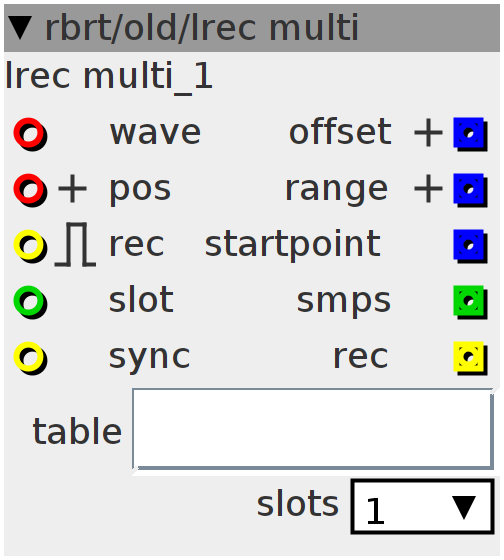This screenshot has width=504, height=560.
Task: Click the rbrt/old/lrec multi title bar
Action: (x=252, y=28)
